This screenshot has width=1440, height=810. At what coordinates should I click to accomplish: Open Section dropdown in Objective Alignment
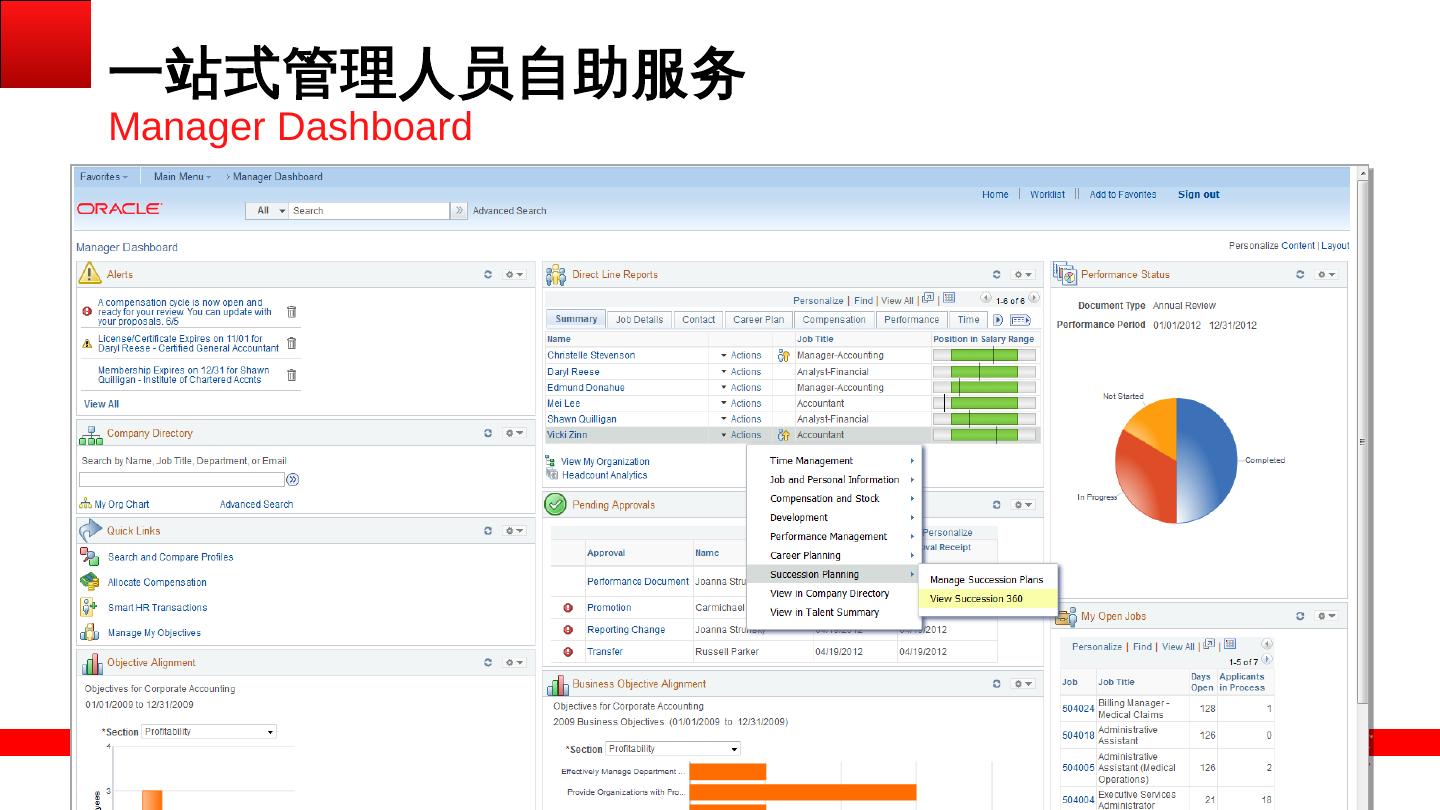[209, 732]
